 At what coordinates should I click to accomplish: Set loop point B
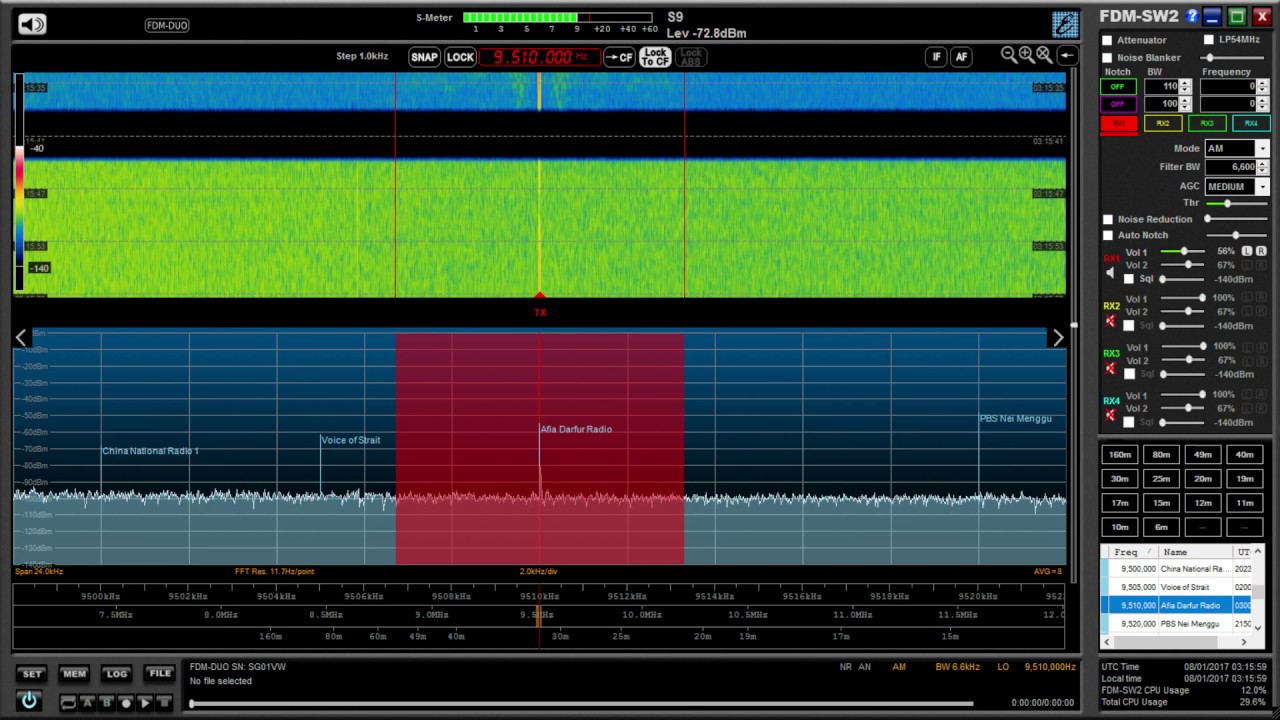pos(106,703)
